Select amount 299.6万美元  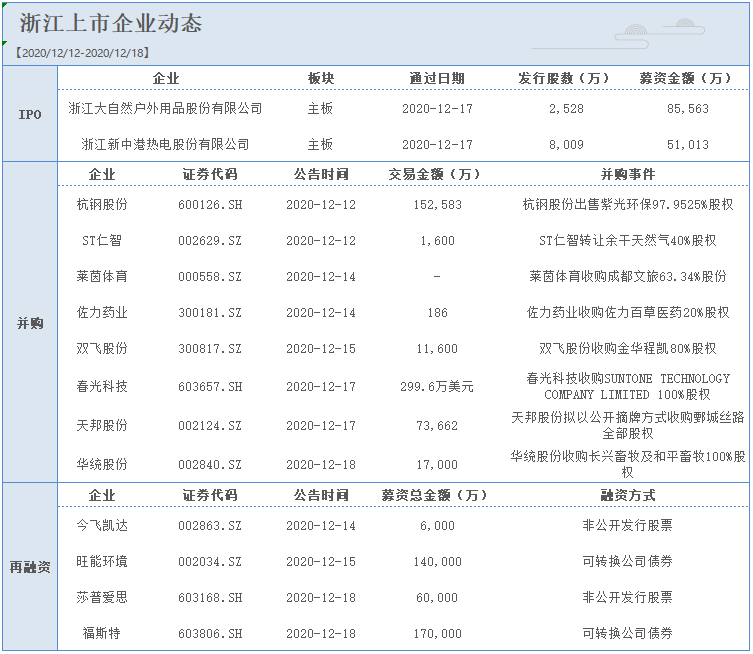437,386
